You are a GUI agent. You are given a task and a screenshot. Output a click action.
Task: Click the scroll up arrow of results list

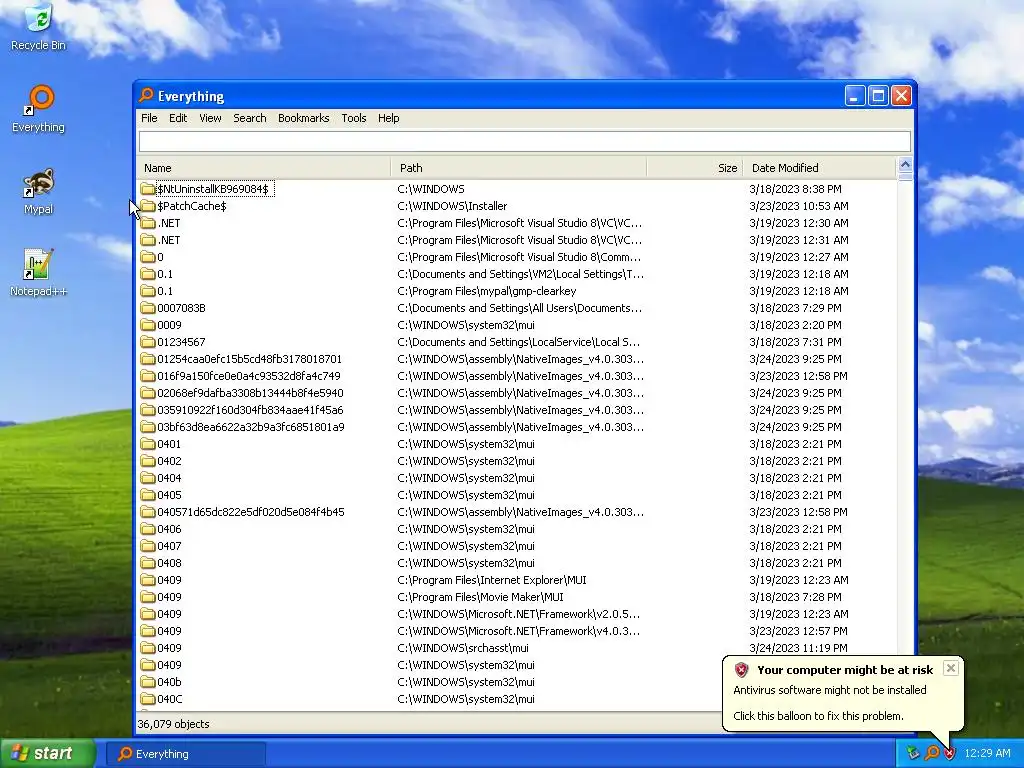click(904, 164)
